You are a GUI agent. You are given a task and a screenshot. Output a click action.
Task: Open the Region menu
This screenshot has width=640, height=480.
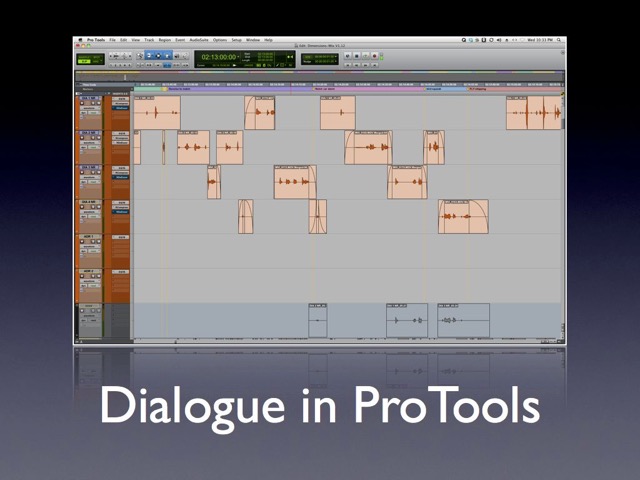click(164, 40)
